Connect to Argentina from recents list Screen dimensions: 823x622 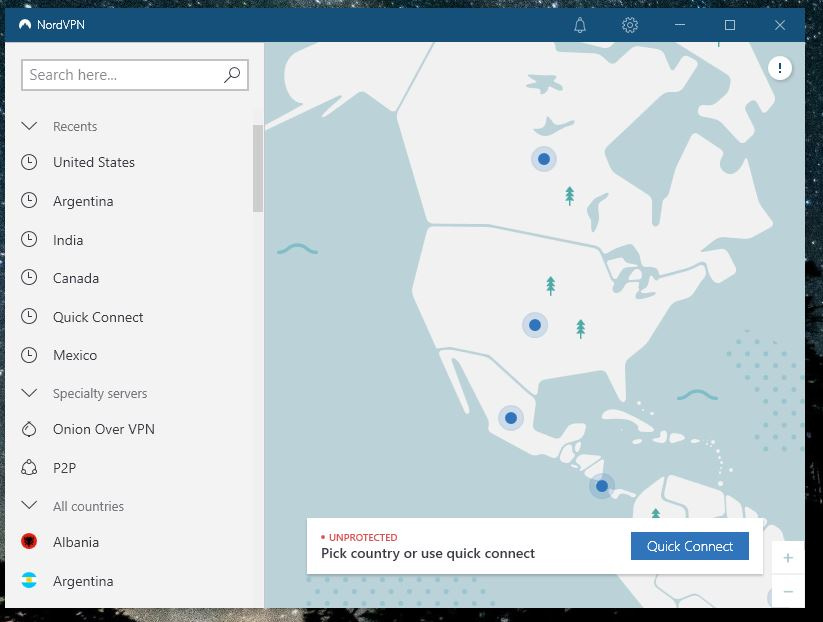coord(83,202)
